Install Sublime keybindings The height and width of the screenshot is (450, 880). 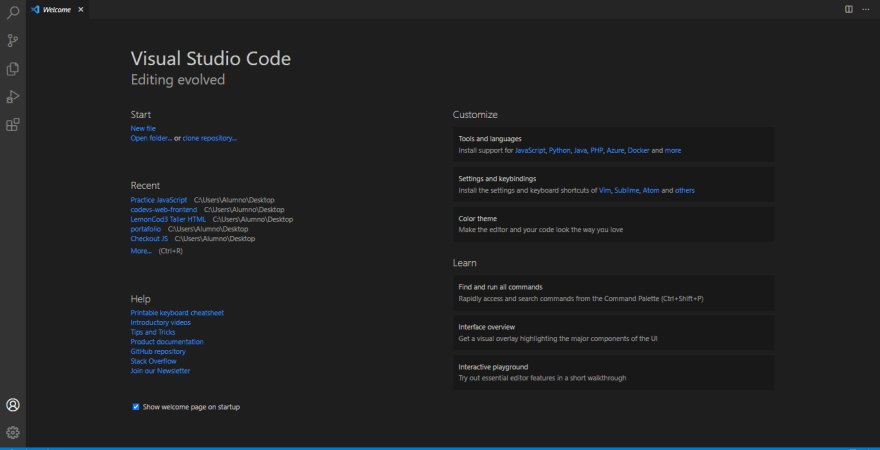[627, 191]
